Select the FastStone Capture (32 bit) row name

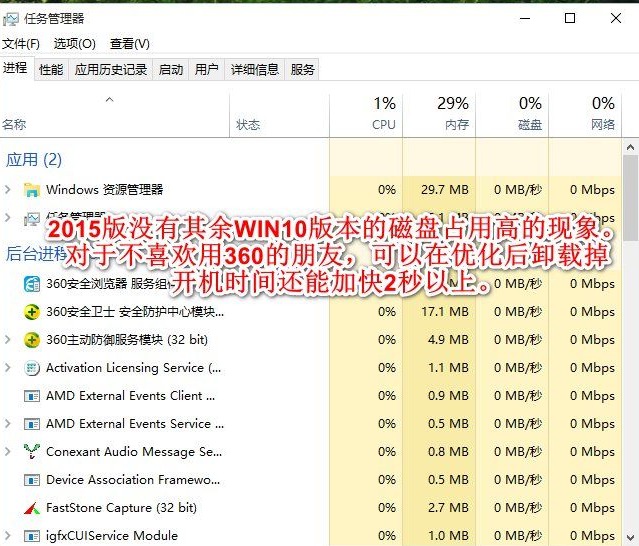(121, 508)
